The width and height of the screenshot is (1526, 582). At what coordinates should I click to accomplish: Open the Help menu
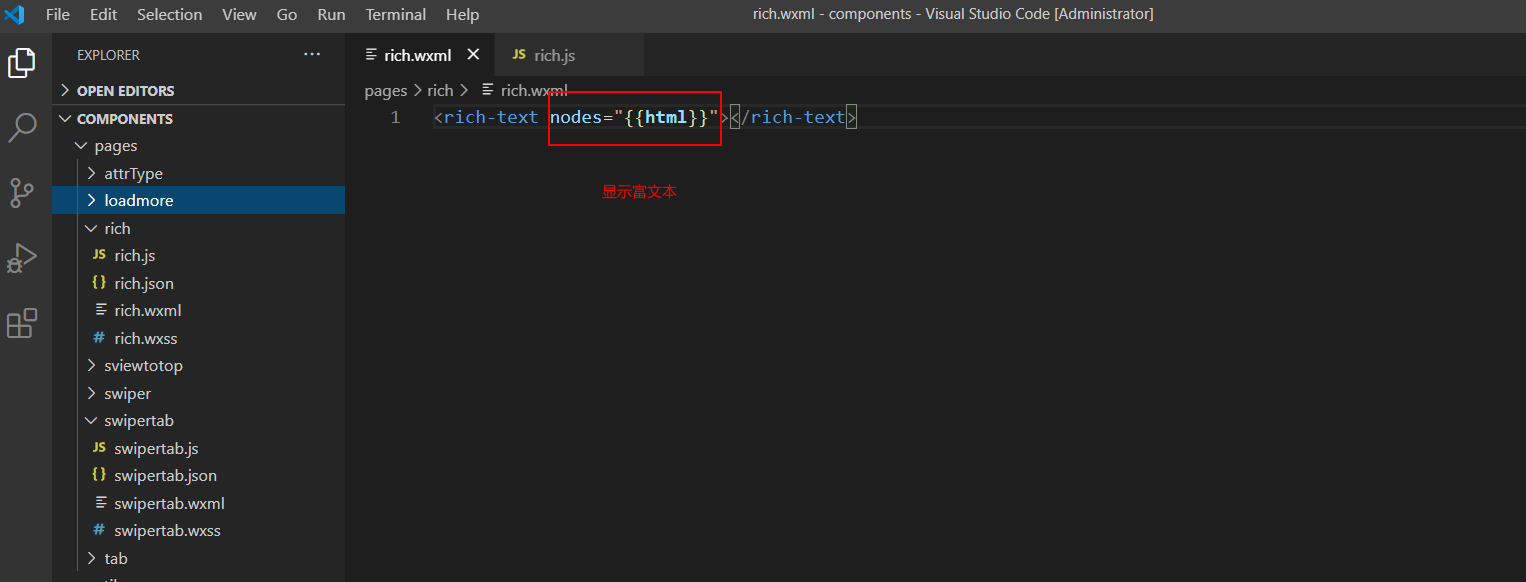(x=462, y=14)
